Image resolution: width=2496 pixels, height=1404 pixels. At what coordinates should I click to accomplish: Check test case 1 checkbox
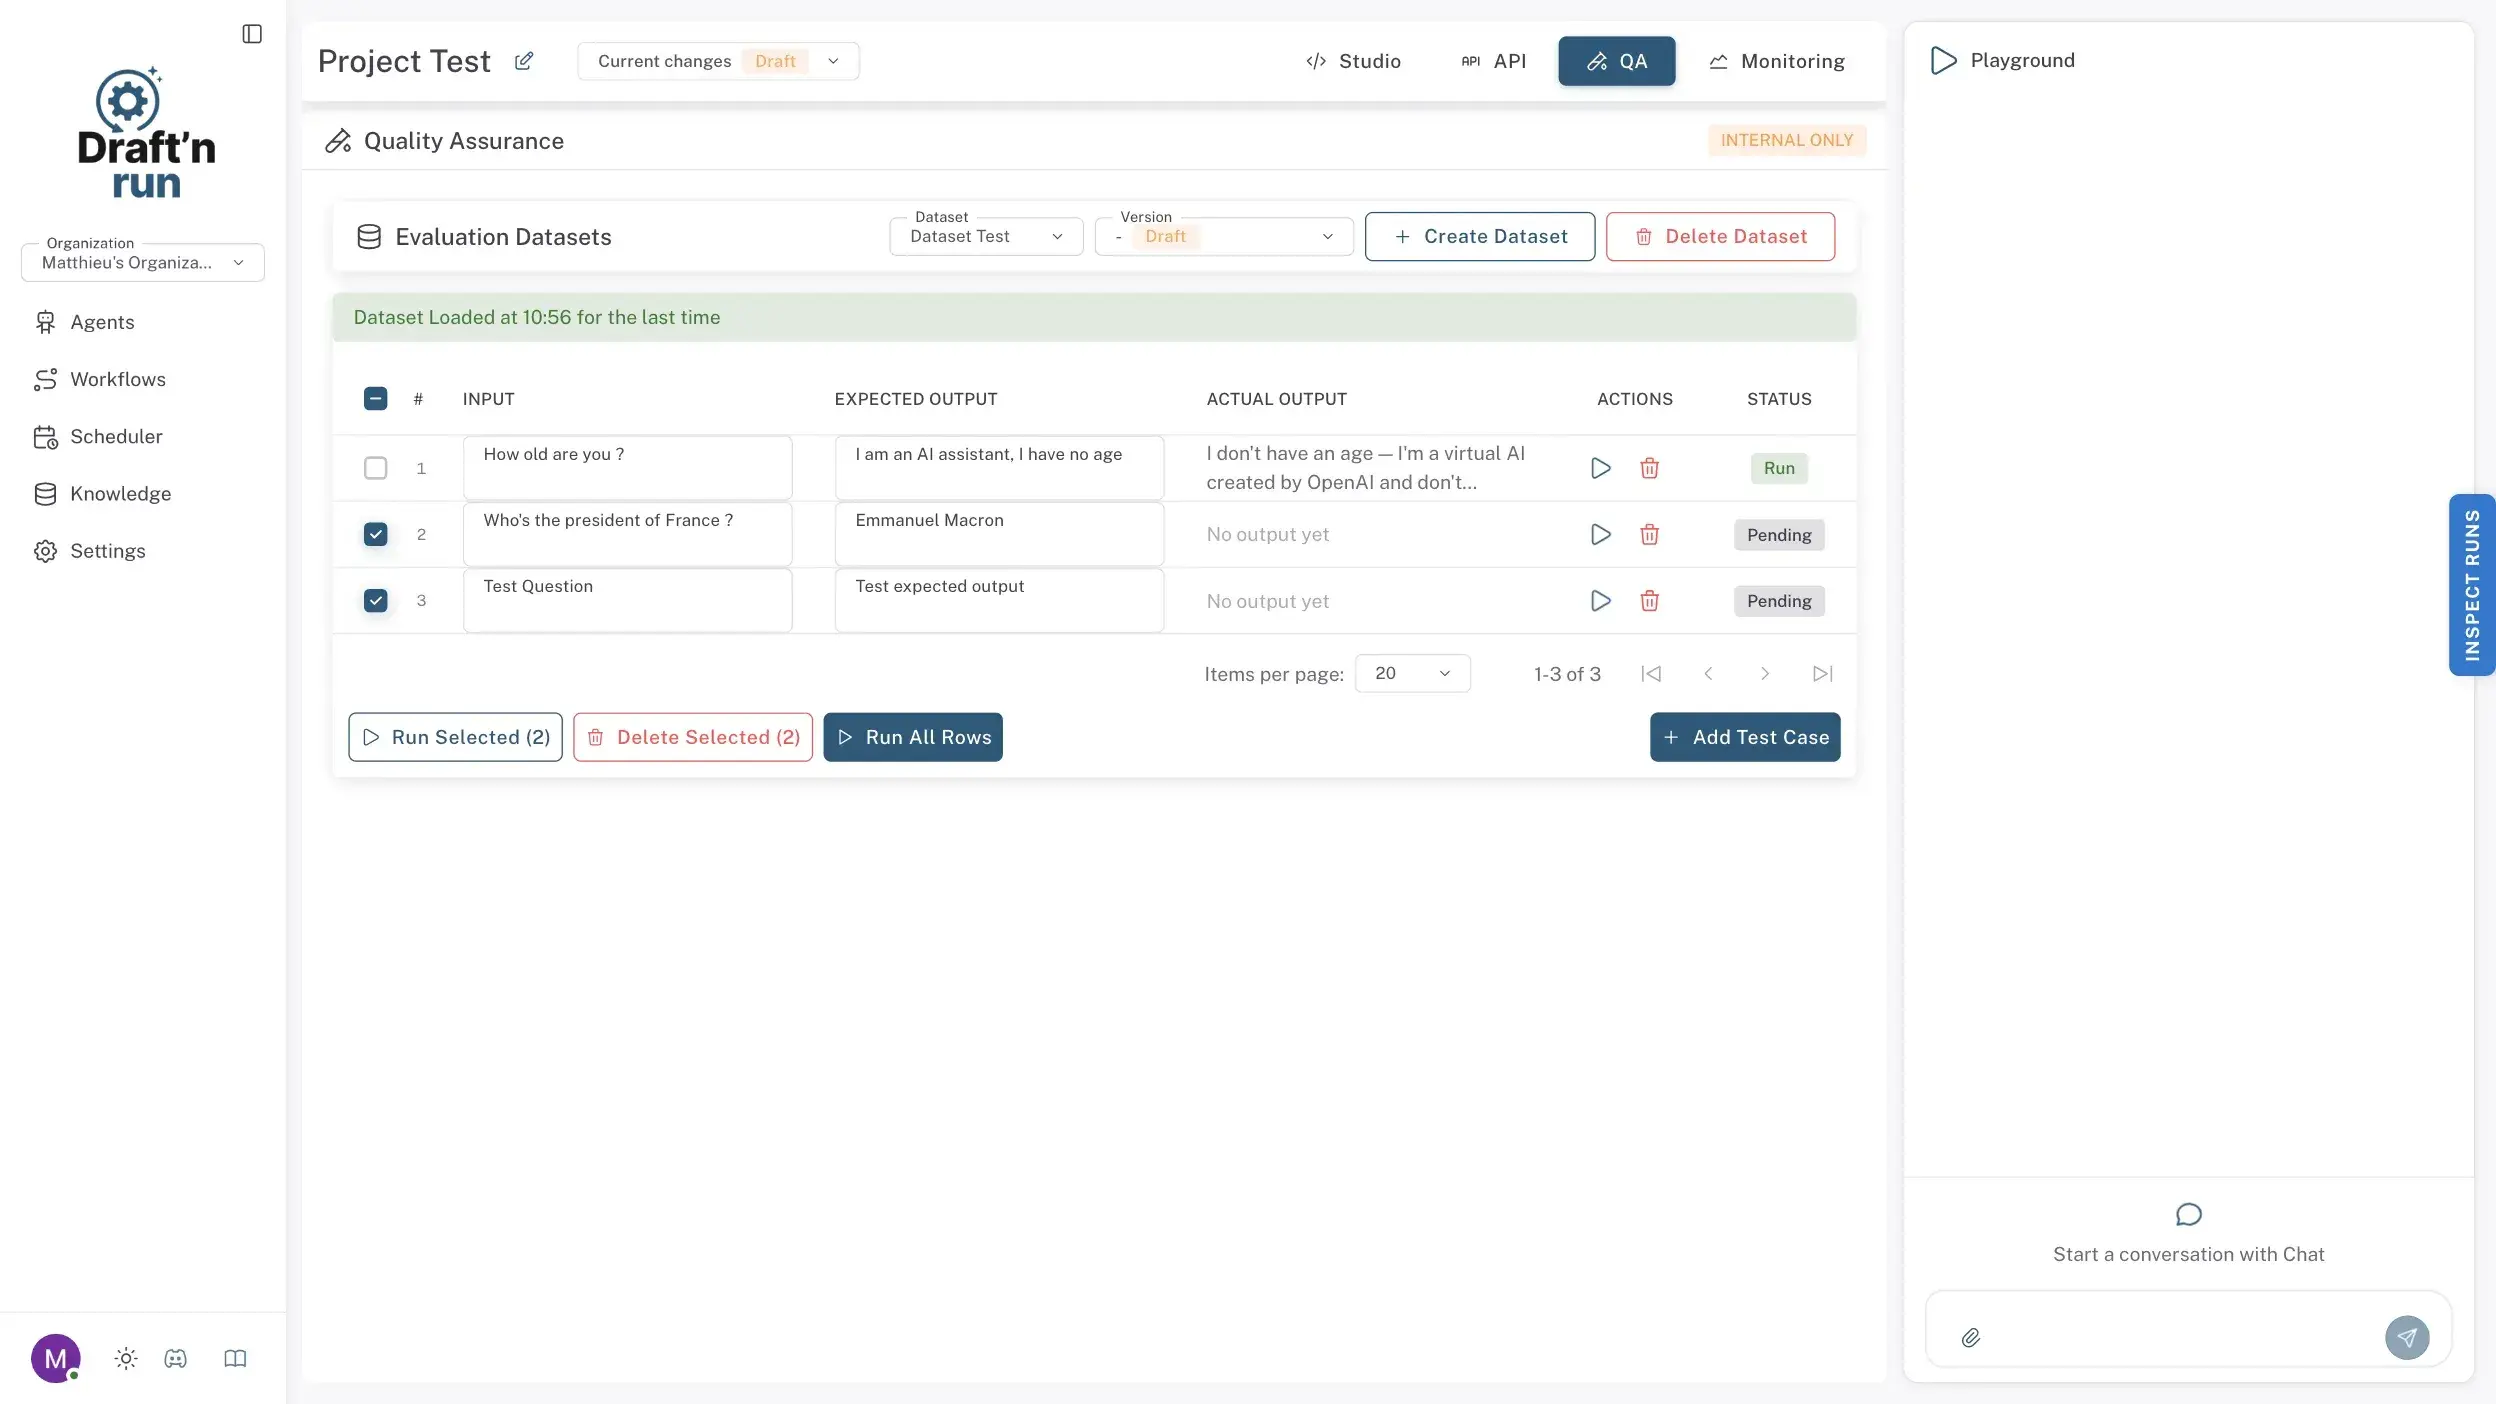pyautogui.click(x=375, y=468)
